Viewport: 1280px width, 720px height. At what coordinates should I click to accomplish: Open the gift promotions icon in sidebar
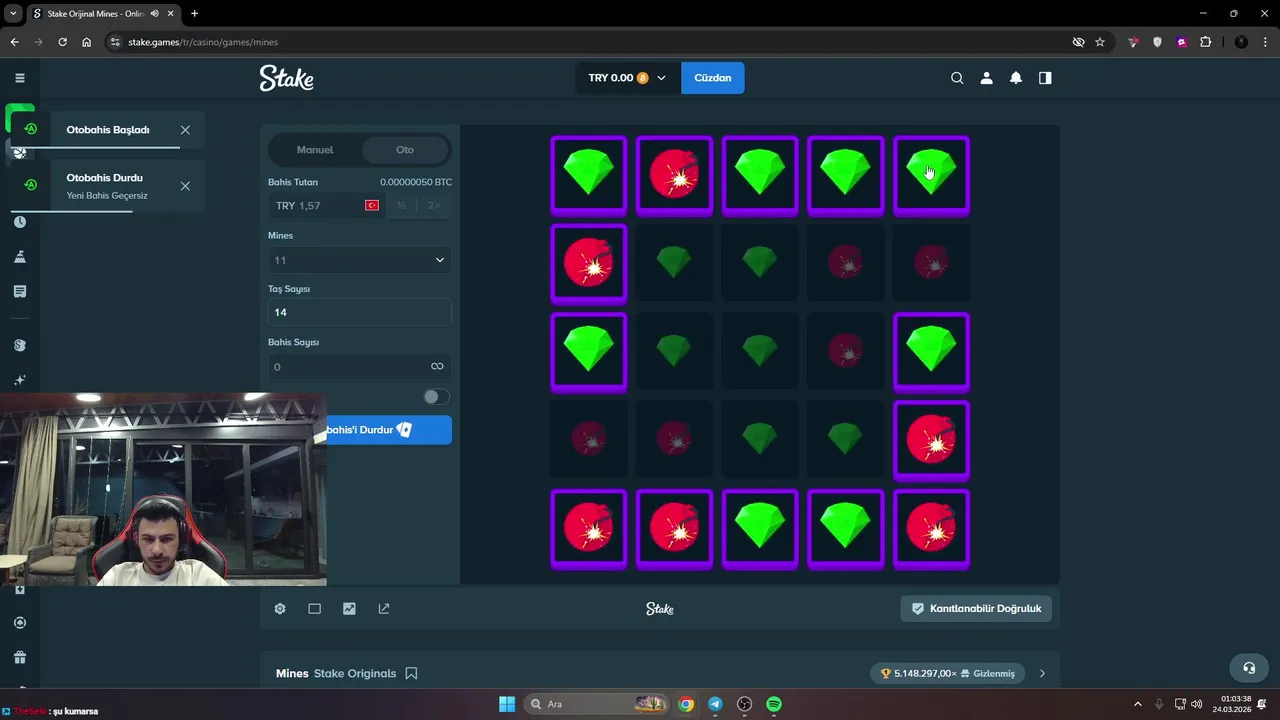pyautogui.click(x=19, y=657)
